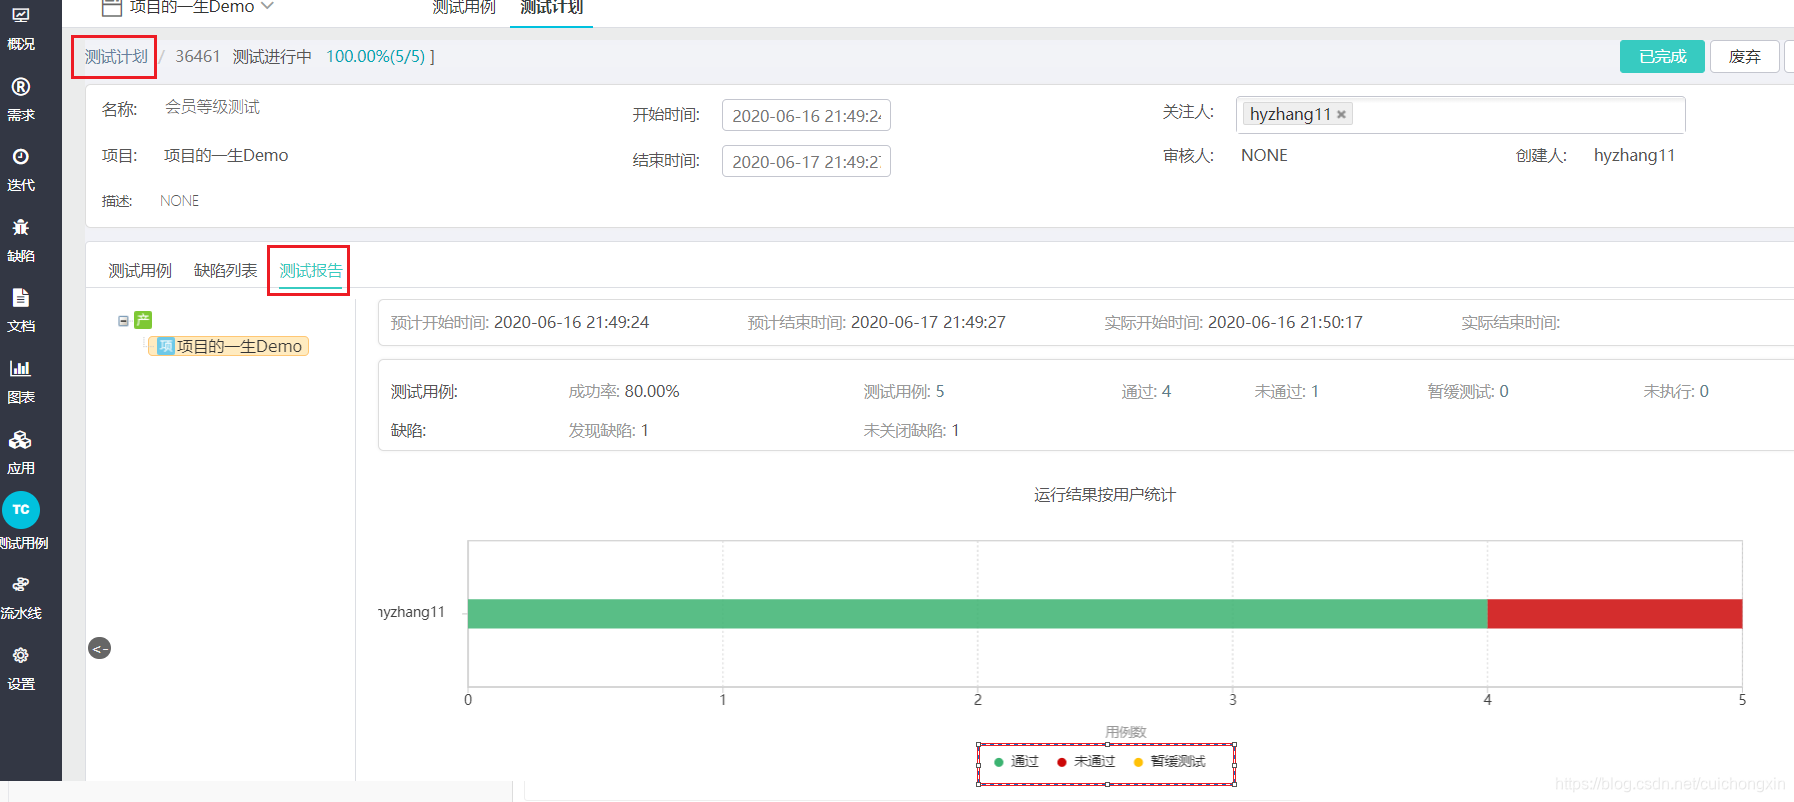Viewport: 1794px width, 802px height.
Task: Toggle the 未通过 legend item
Action: 1086,762
